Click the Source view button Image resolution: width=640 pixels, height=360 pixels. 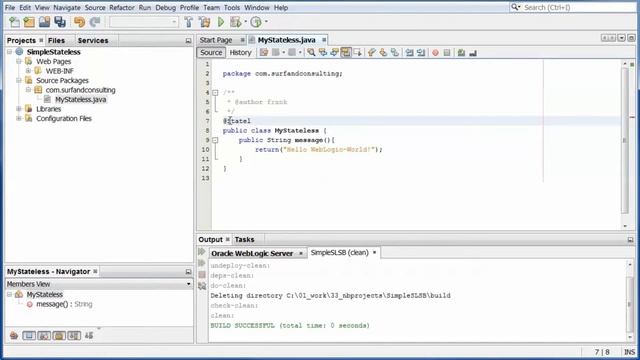tap(211, 52)
